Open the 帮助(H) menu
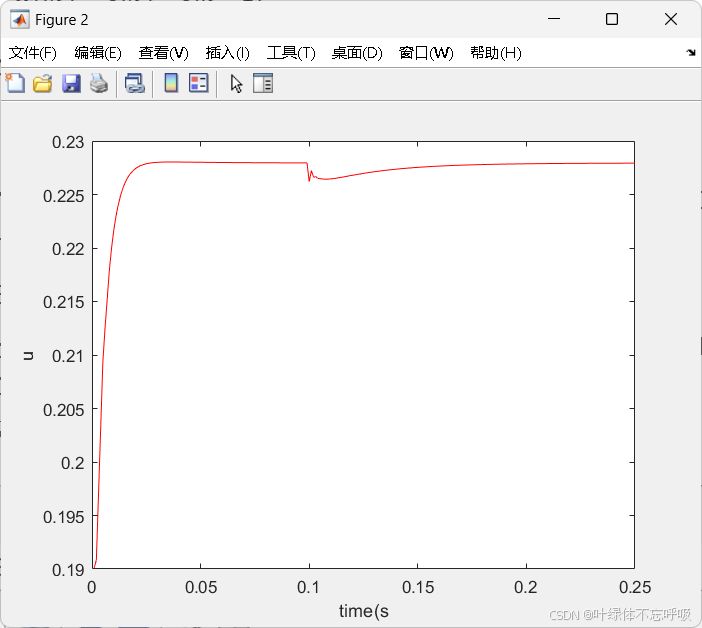The height and width of the screenshot is (628, 702). [496, 53]
